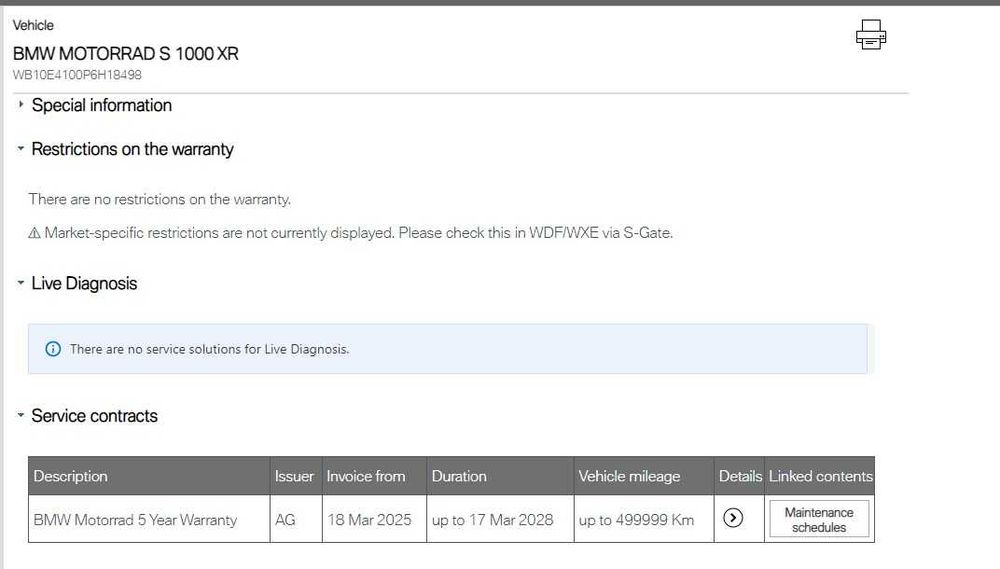Open service contract details arrow icon
The width and height of the screenshot is (1000, 569).
coord(733,518)
